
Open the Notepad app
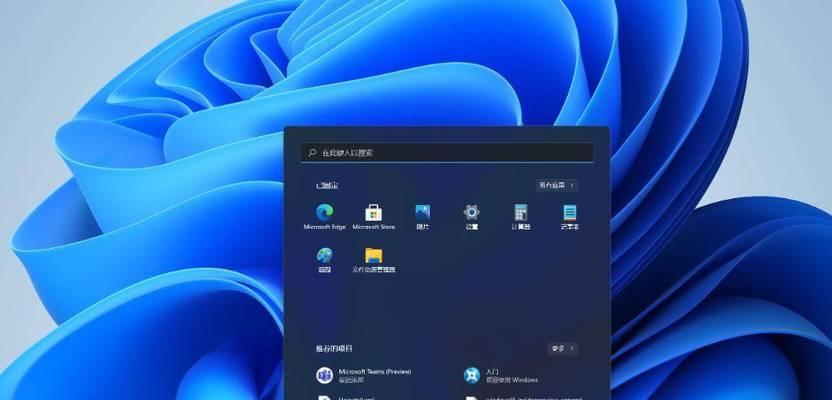click(569, 217)
